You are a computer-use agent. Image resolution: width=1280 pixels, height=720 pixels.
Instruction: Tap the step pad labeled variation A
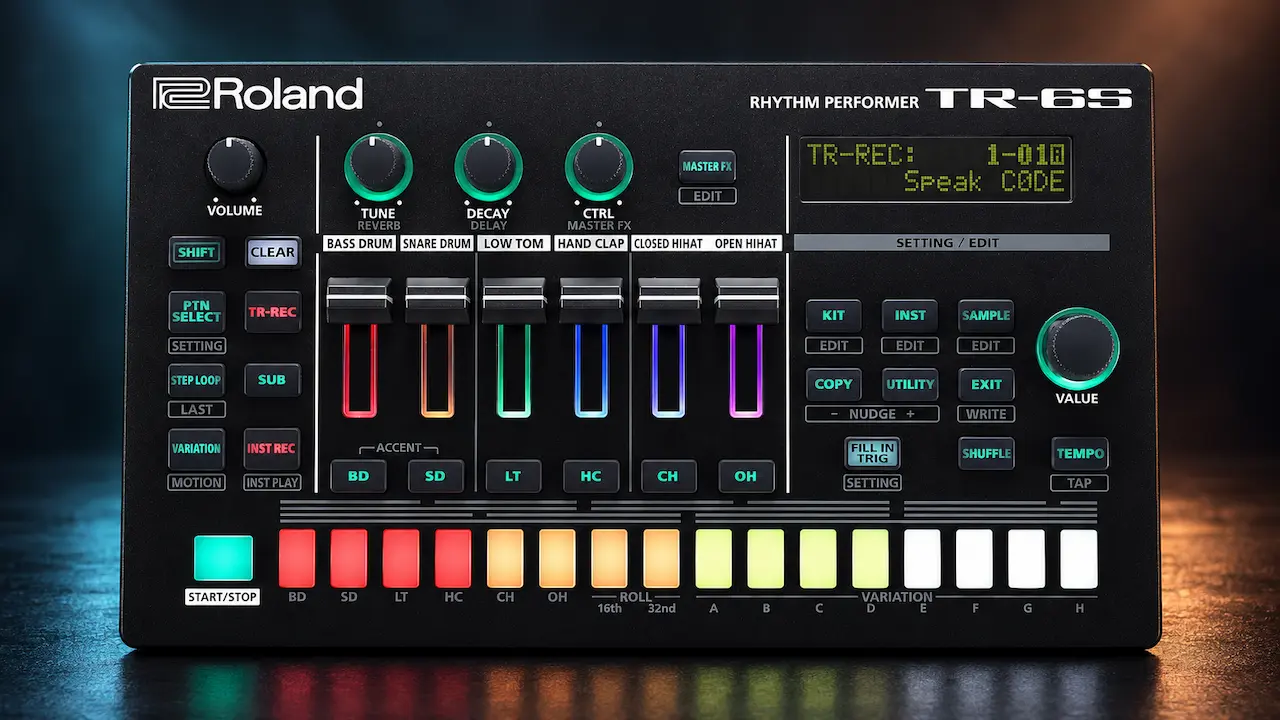point(713,558)
